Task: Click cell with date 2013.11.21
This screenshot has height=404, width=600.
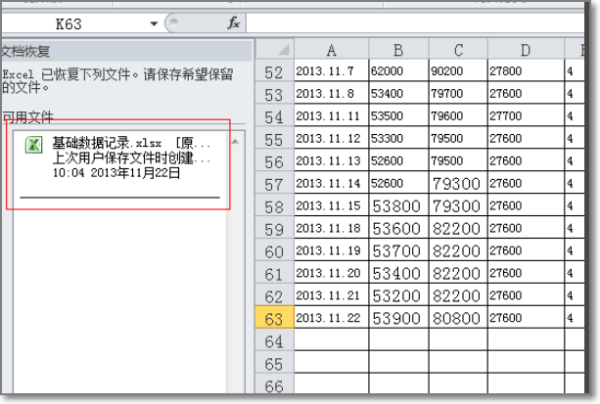Action: point(331,295)
